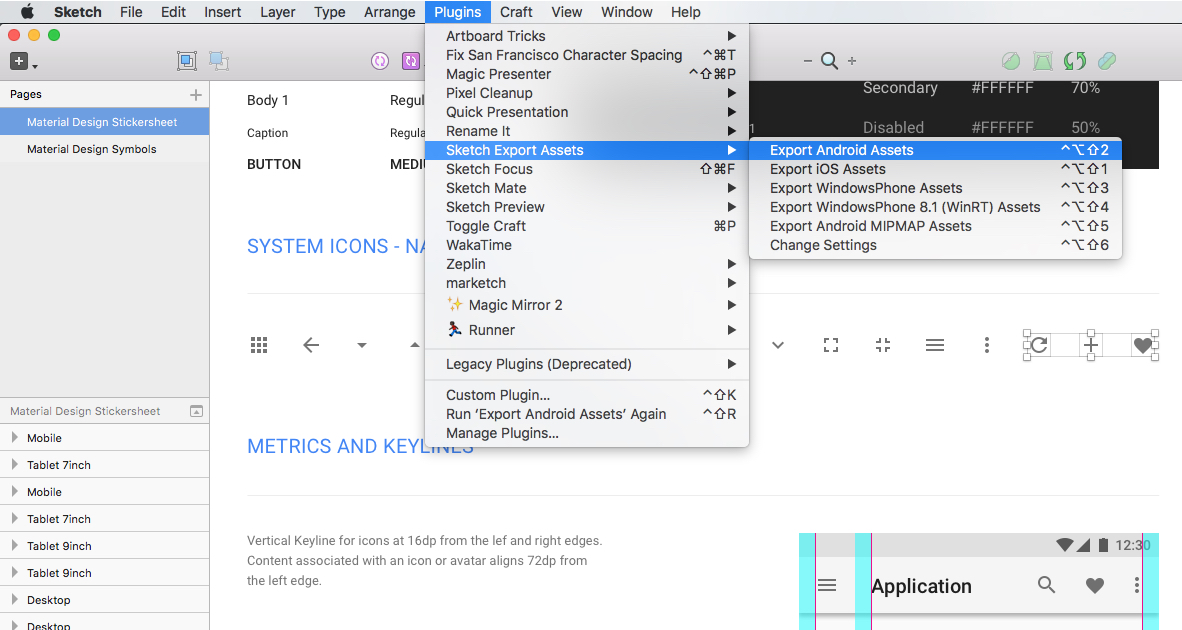Click the Insert plus button in toolbar
This screenshot has width=1182, height=630.
coord(19,61)
